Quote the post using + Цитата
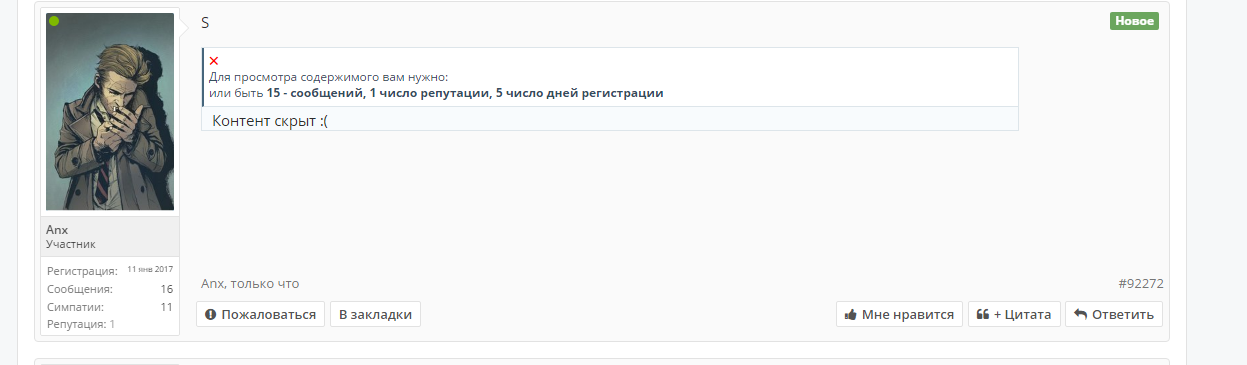This screenshot has width=1247, height=365. [x=1014, y=314]
